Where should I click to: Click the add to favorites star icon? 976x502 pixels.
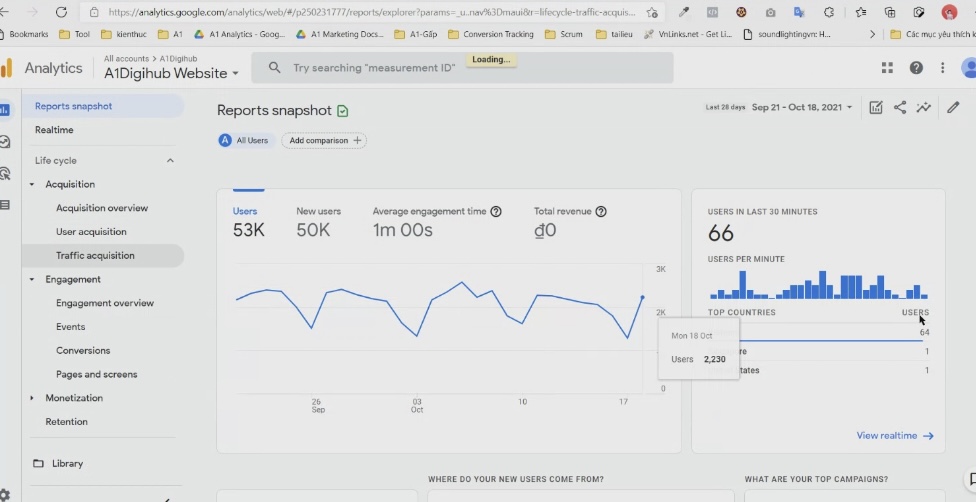(652, 12)
